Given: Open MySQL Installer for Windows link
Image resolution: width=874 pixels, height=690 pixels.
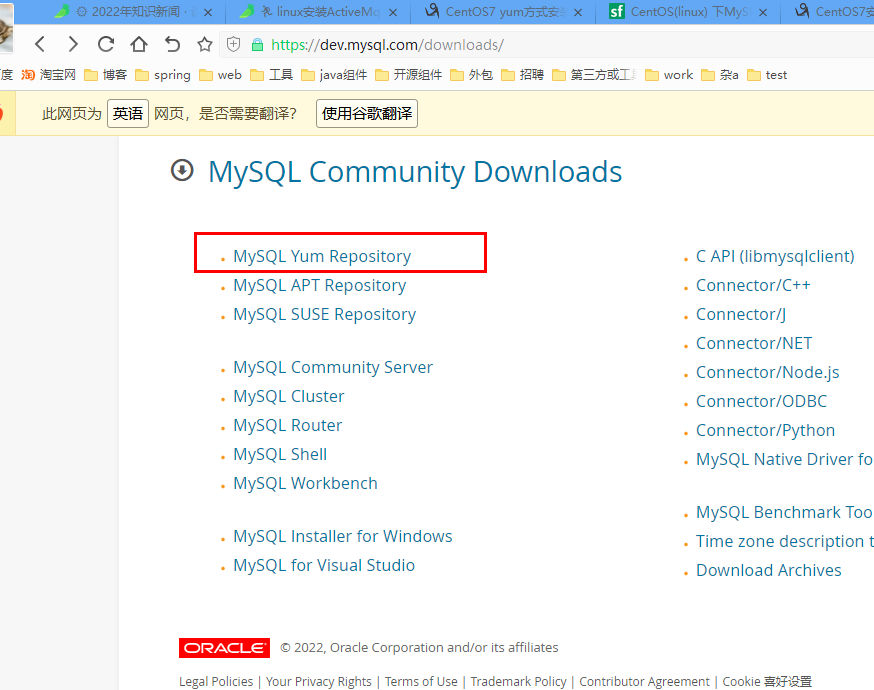Looking at the screenshot, I should (343, 536).
